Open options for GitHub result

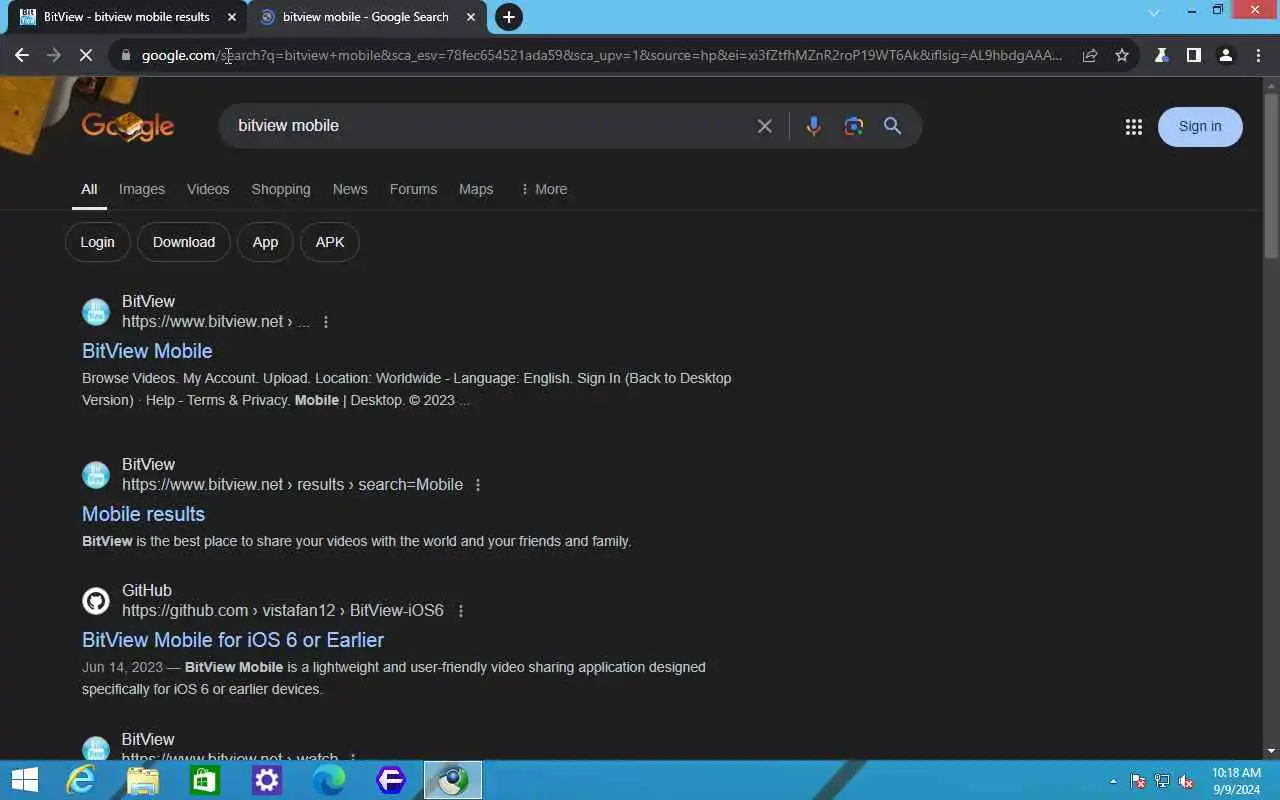[x=461, y=611]
